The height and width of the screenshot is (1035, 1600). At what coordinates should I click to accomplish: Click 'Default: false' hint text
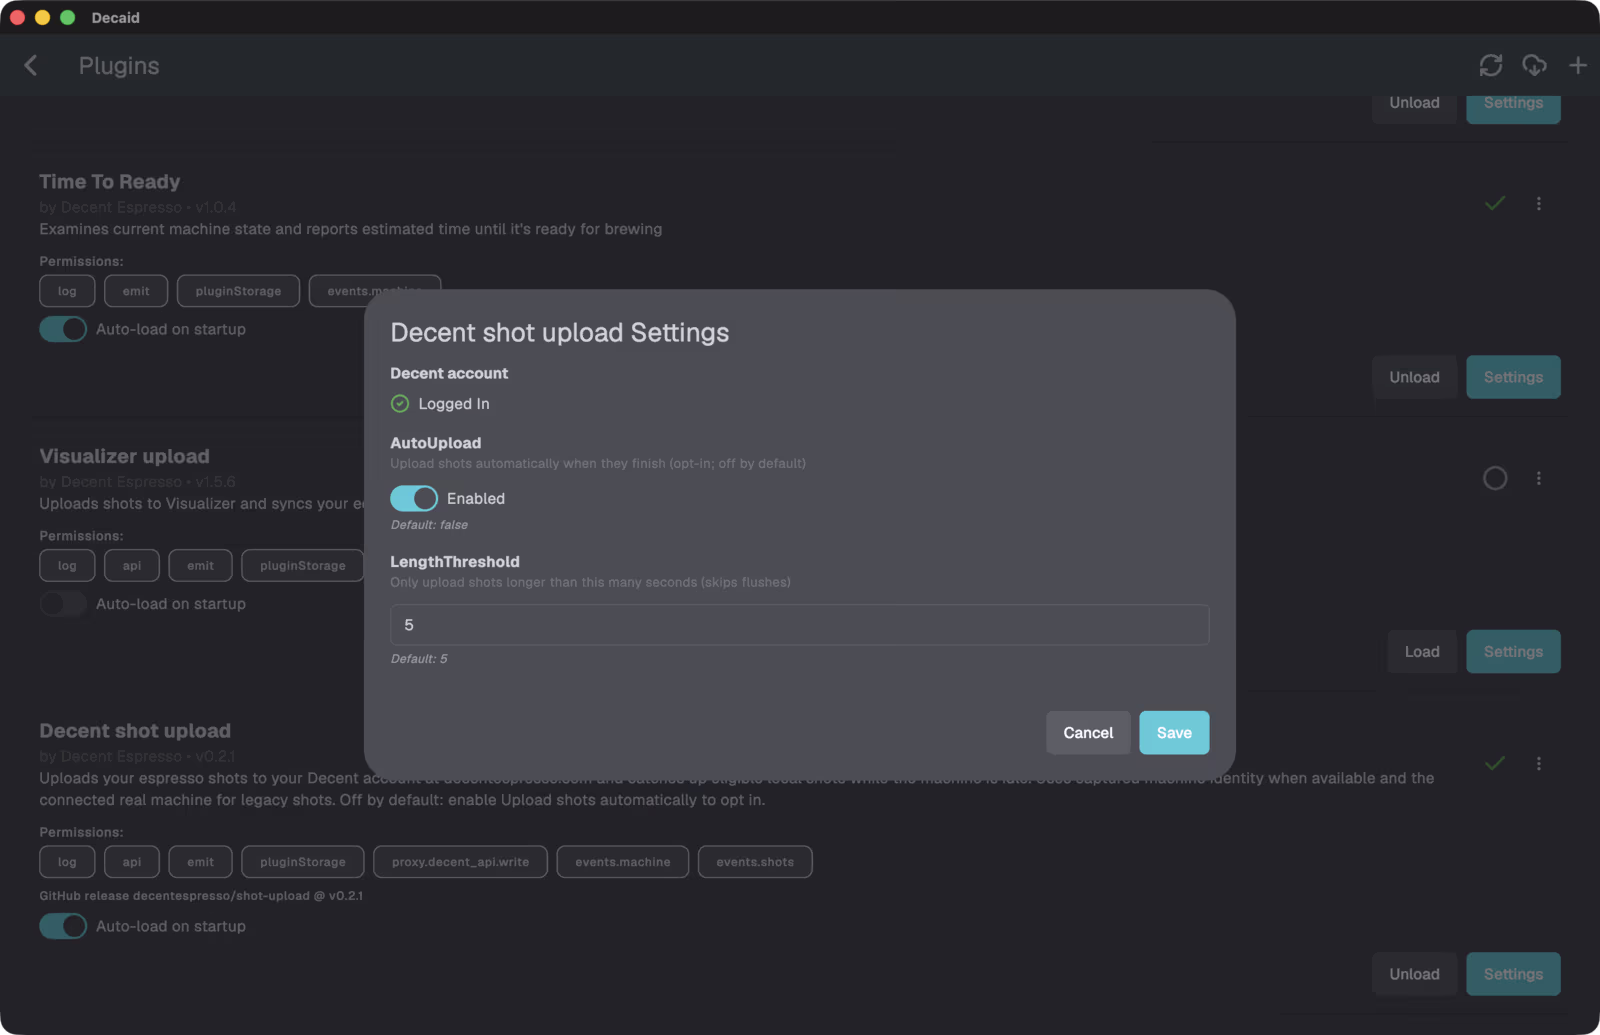[429, 525]
